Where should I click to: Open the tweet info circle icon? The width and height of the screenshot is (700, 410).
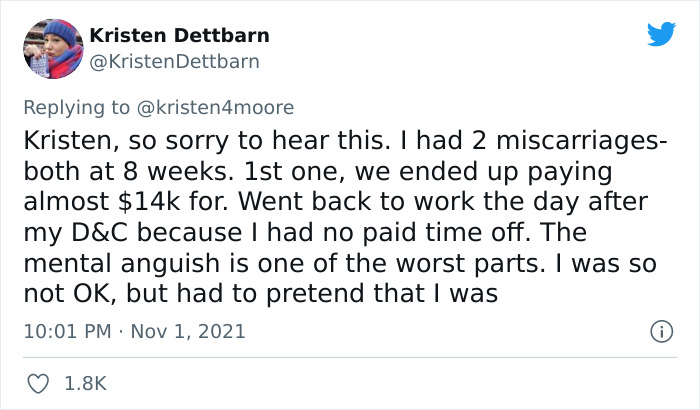pyautogui.click(x=658, y=330)
